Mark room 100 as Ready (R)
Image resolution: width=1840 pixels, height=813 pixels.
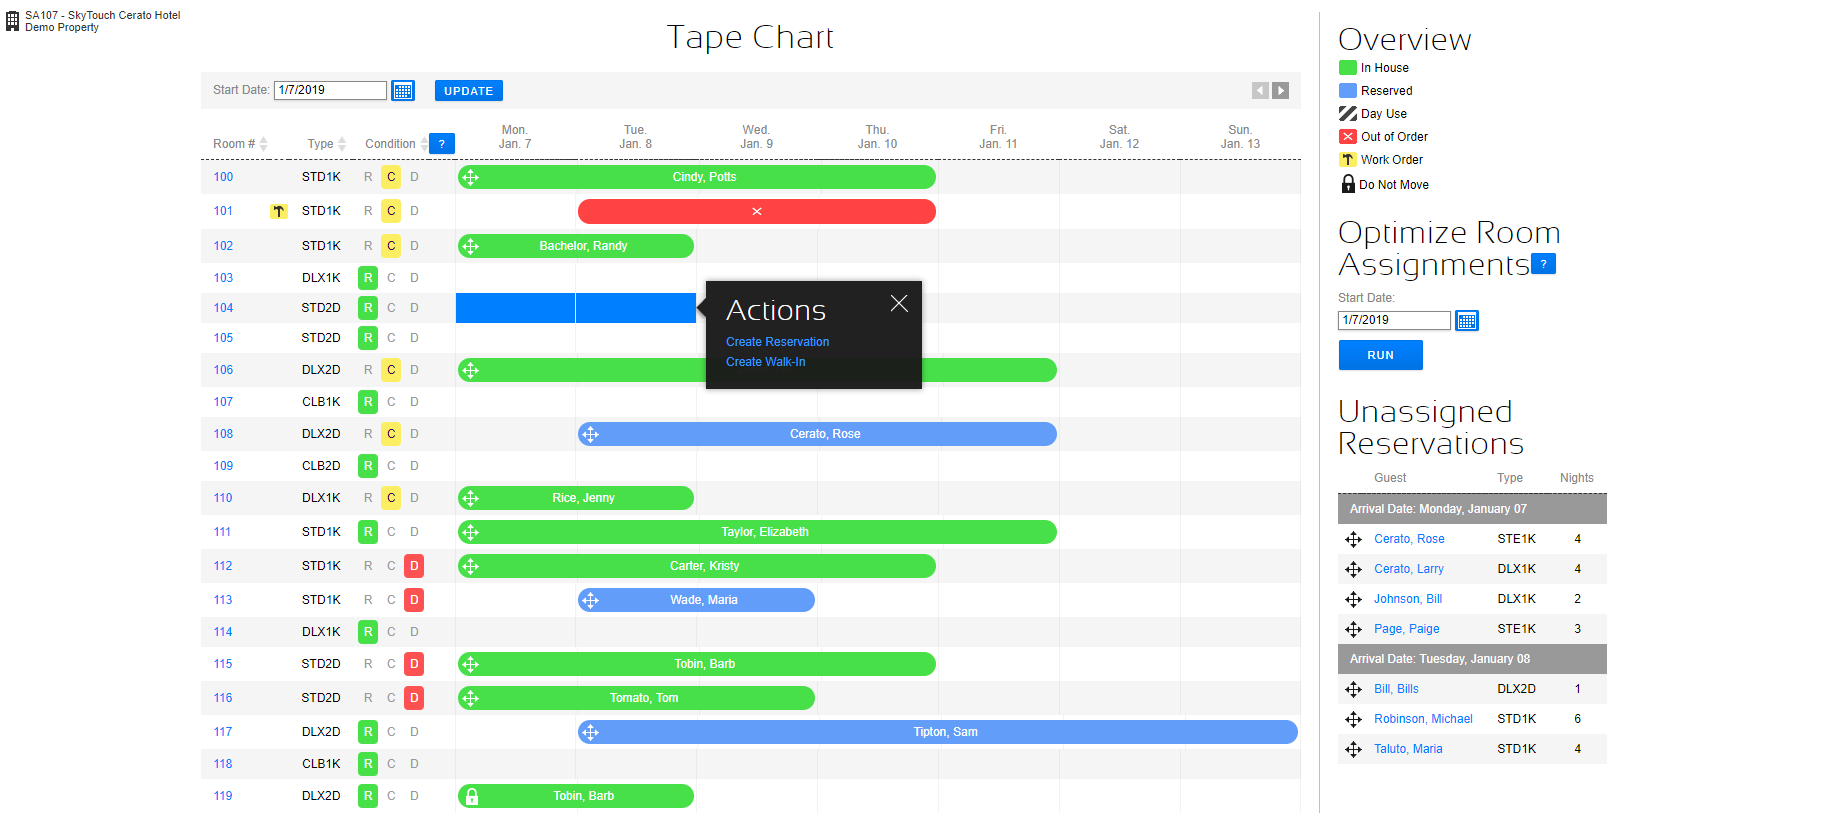tap(368, 177)
